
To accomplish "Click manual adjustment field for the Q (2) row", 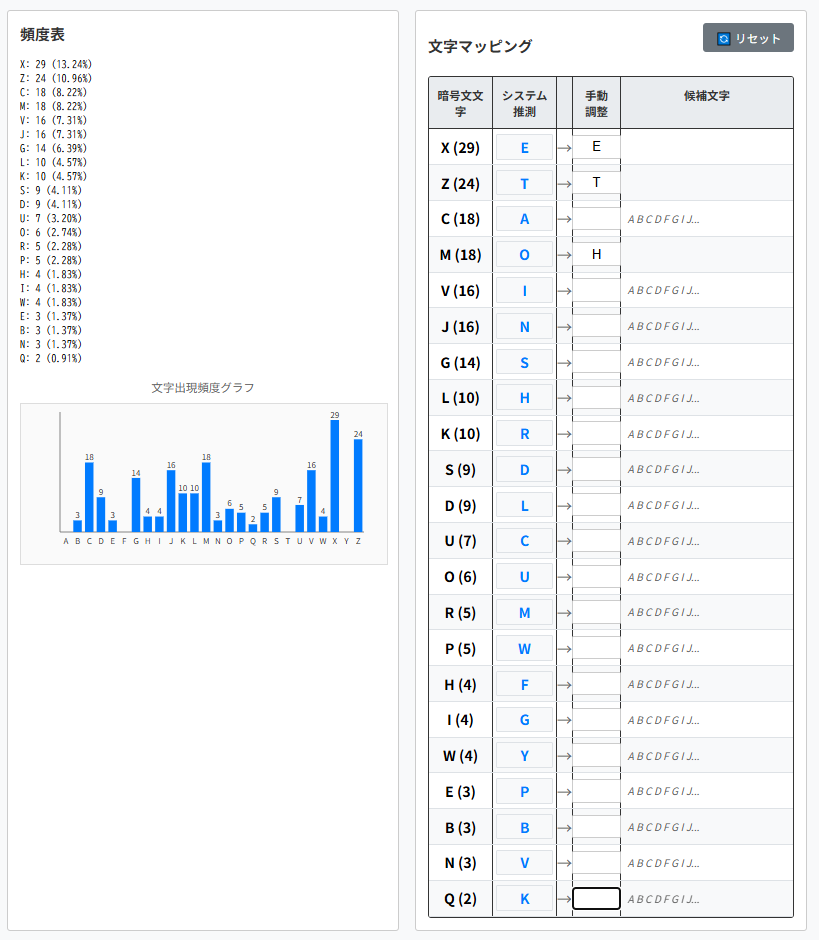I will (596, 899).
